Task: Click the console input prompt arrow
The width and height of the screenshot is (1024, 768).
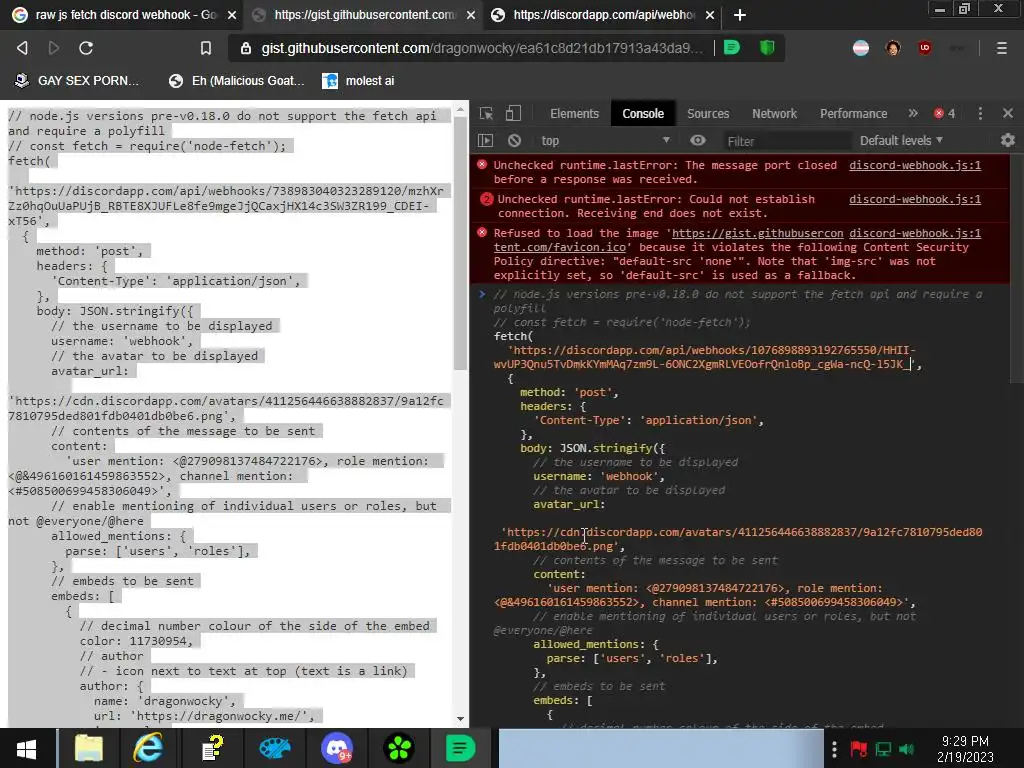Action: (482, 294)
